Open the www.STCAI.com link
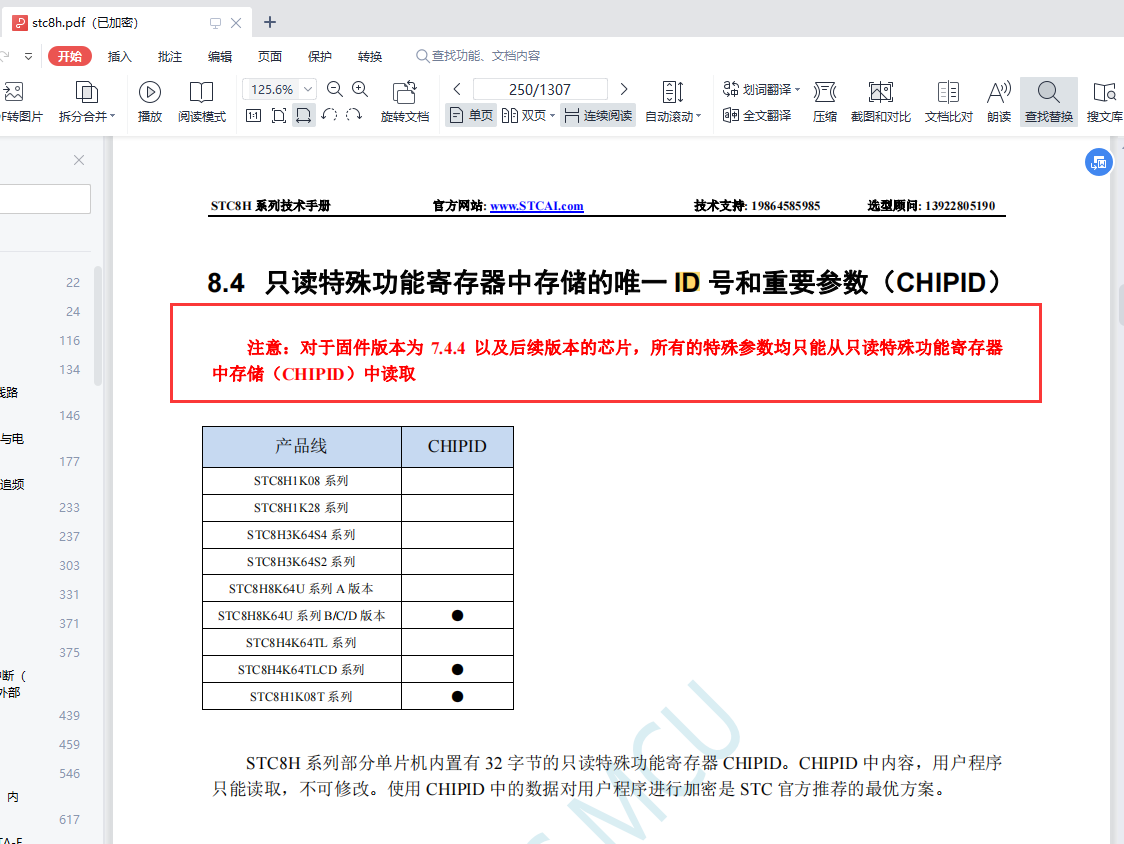 click(x=537, y=206)
